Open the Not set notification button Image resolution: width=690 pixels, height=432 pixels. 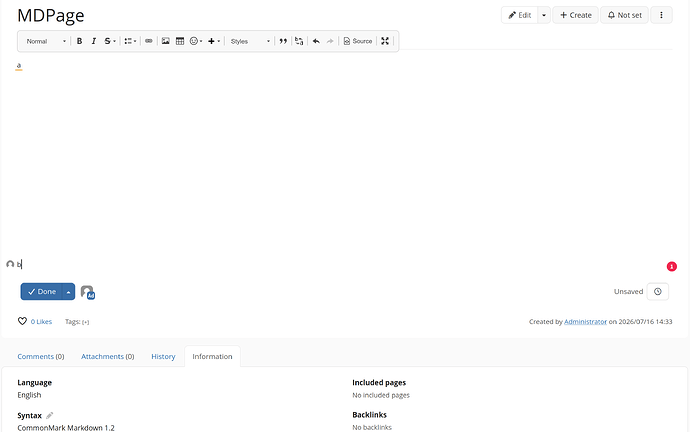point(624,15)
